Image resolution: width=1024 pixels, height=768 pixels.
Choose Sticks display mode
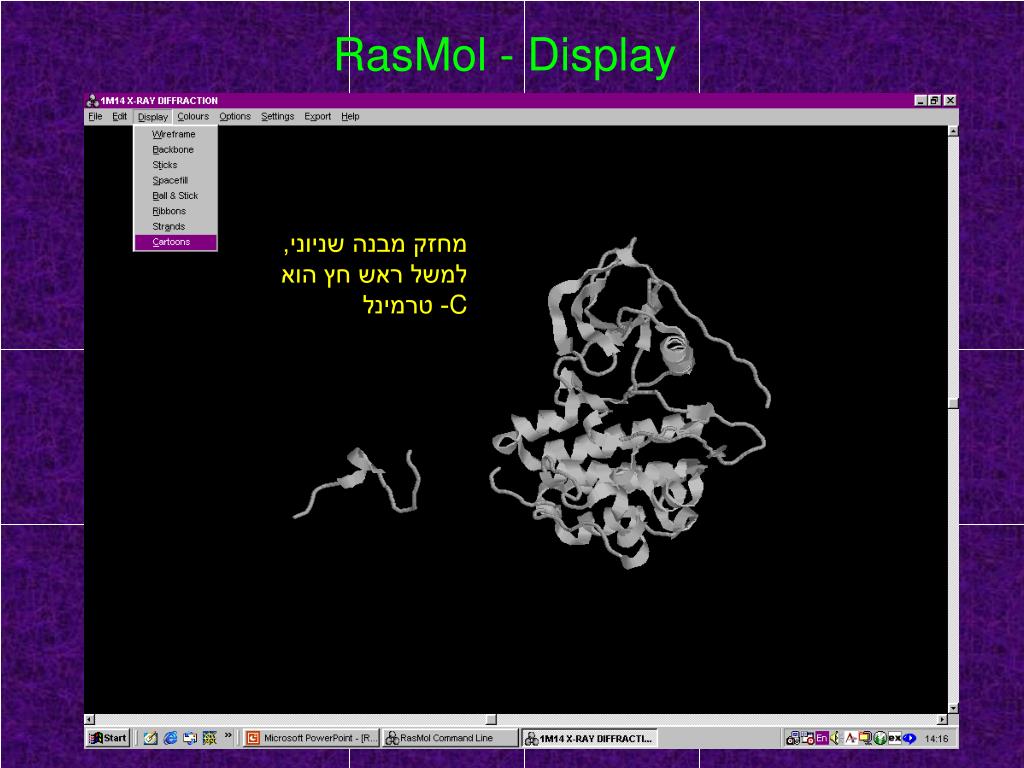point(175,165)
